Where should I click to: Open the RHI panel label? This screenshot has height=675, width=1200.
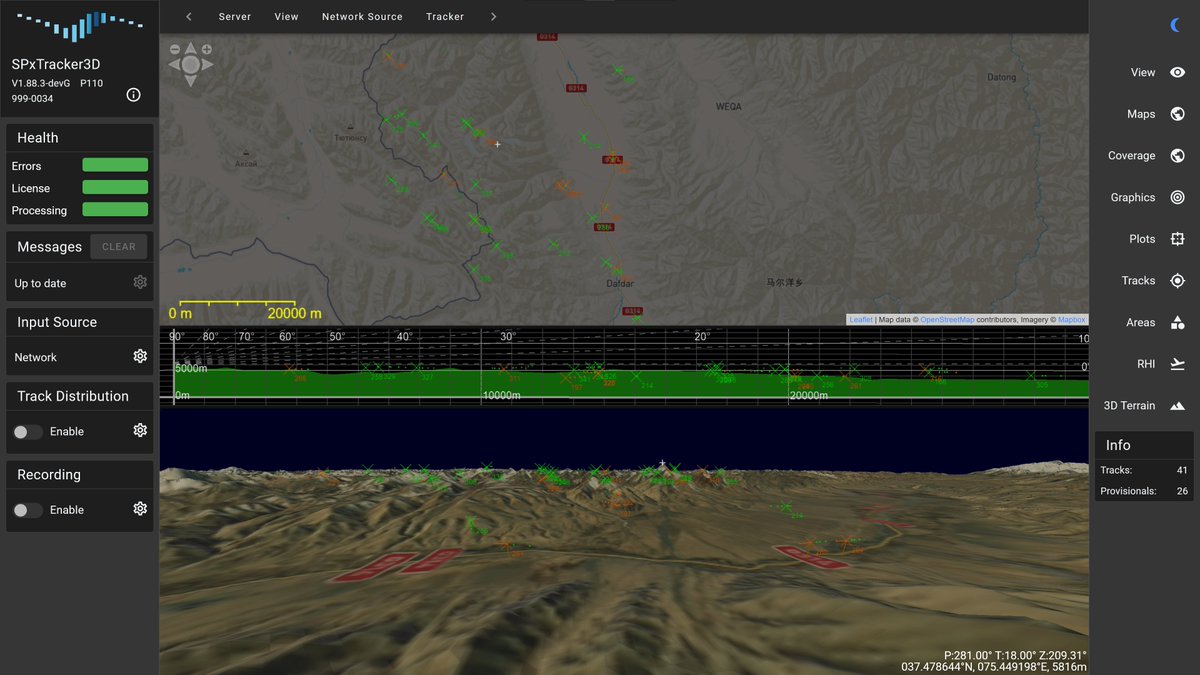coord(1146,364)
